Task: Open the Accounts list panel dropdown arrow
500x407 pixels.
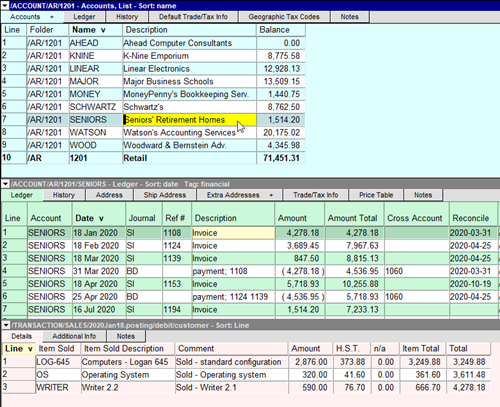Action: click(x=5, y=5)
